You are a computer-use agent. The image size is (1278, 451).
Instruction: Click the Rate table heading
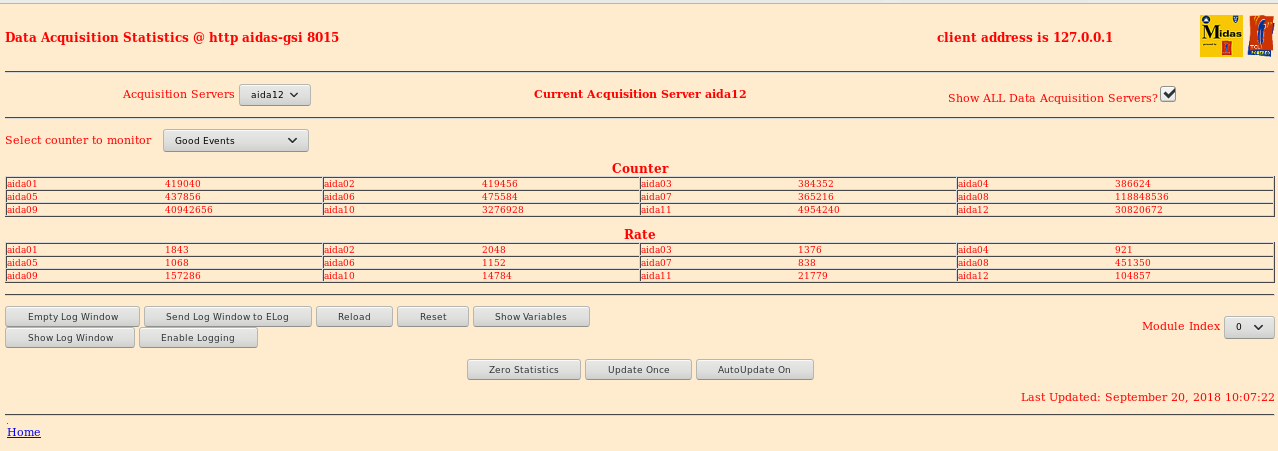(x=640, y=234)
